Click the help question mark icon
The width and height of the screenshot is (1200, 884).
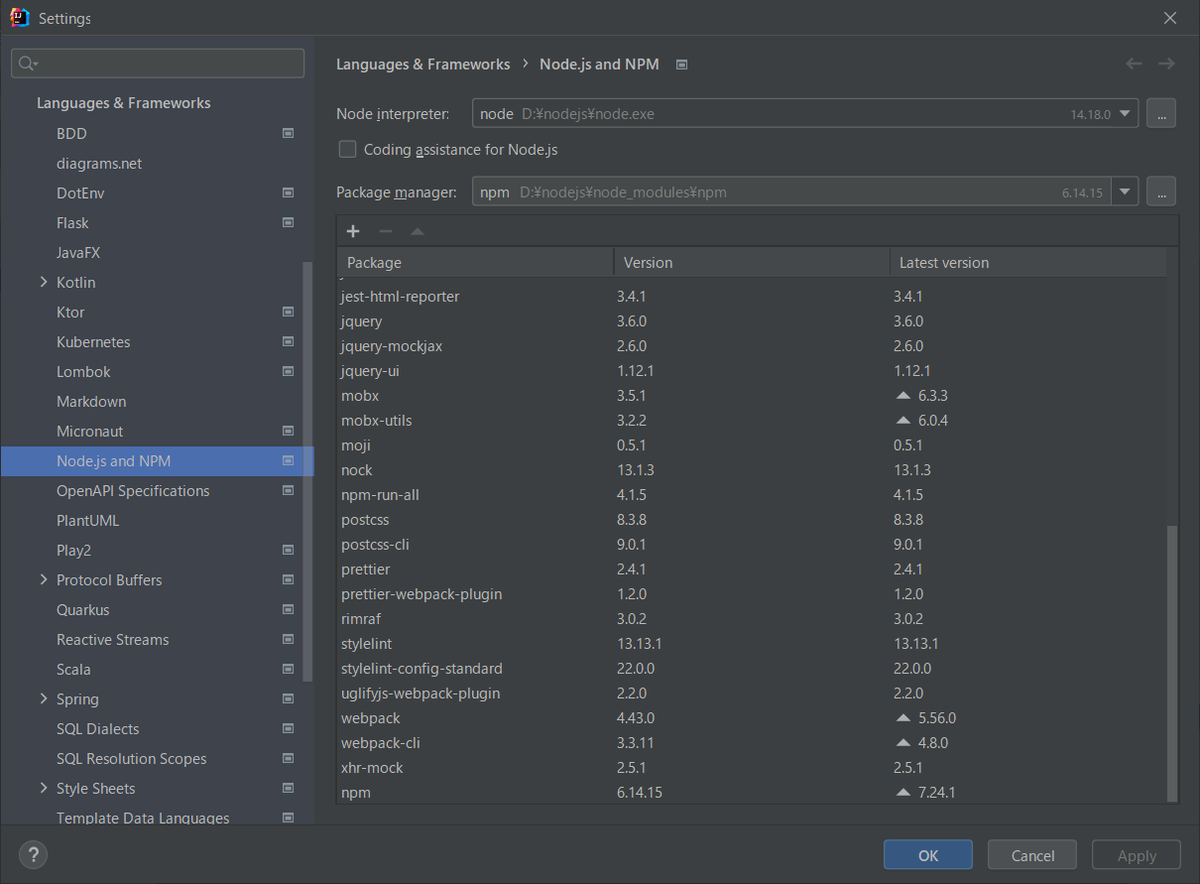pos(33,855)
